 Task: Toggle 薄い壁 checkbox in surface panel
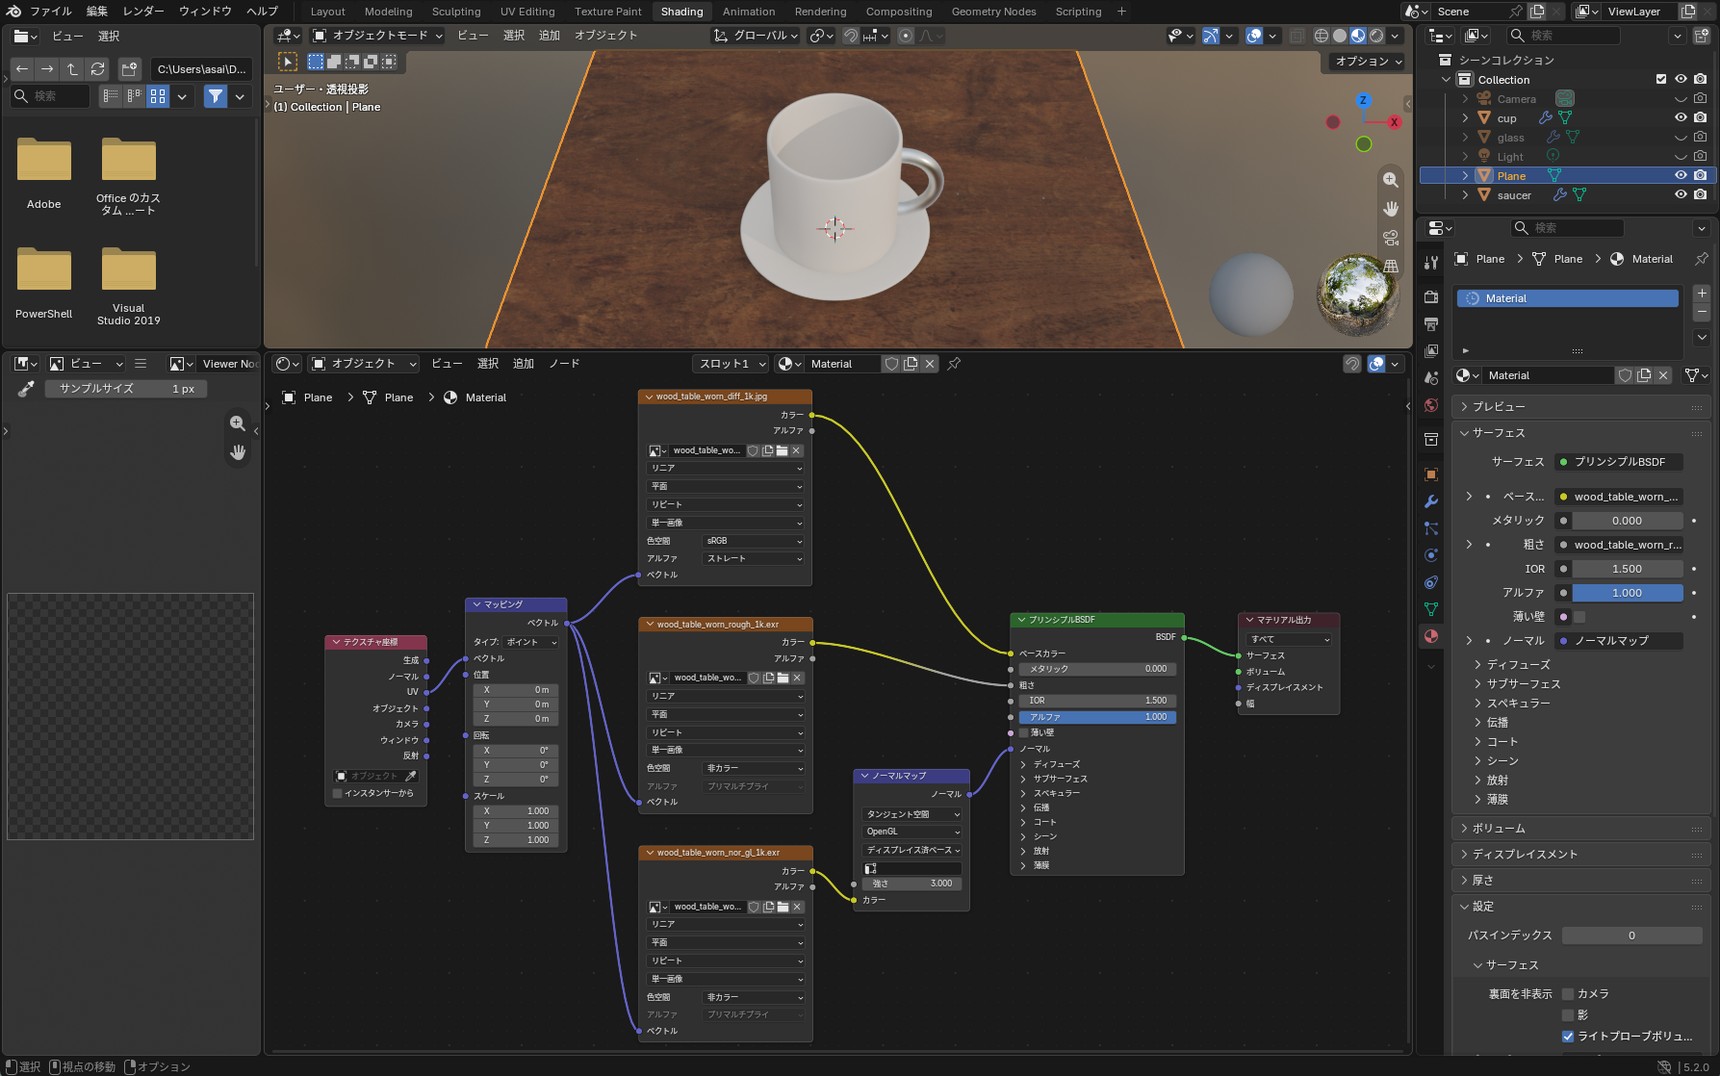click(x=1579, y=617)
